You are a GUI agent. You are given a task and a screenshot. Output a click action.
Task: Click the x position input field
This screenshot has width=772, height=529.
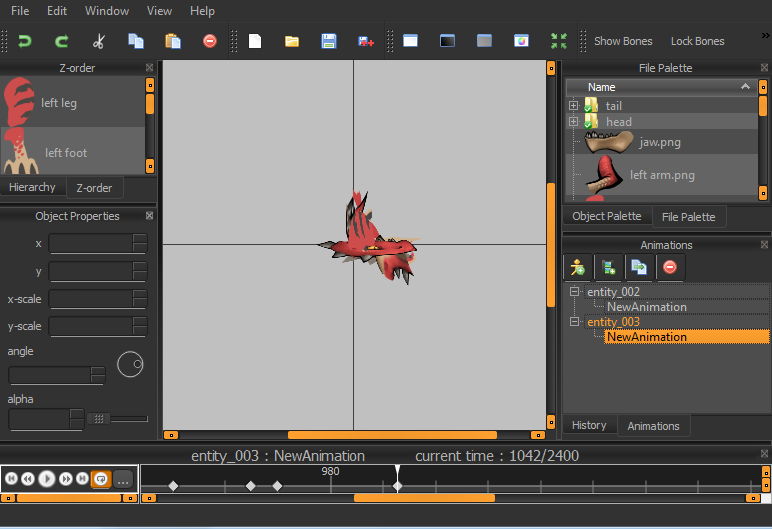(91, 244)
